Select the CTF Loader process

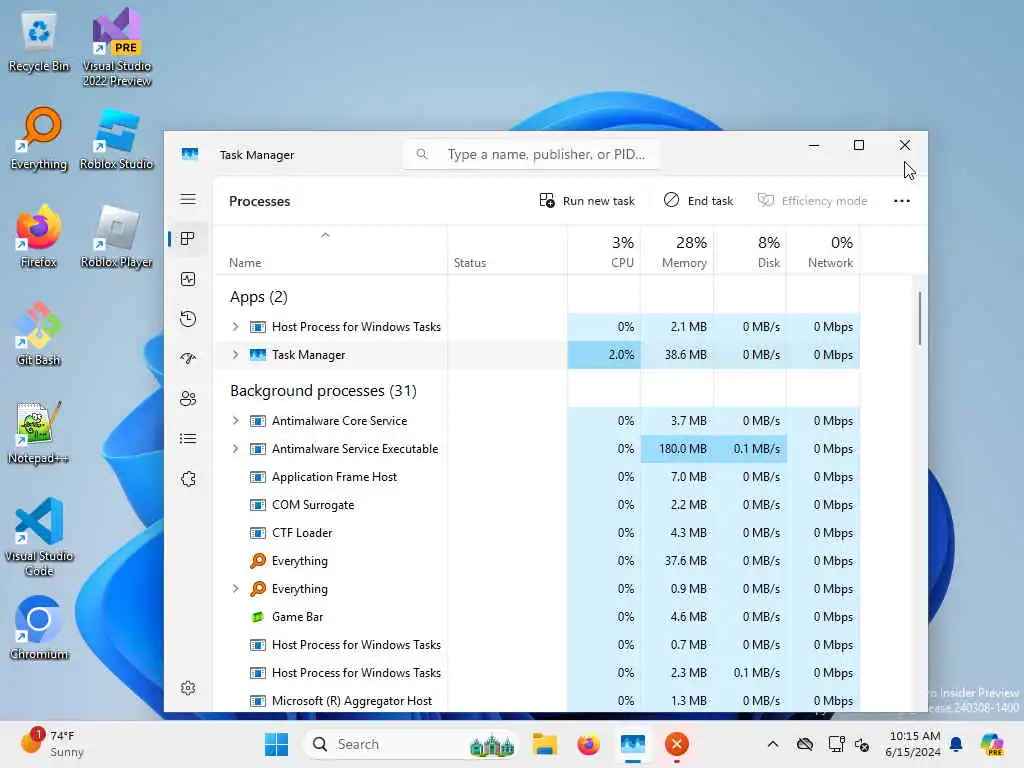pos(536,533)
